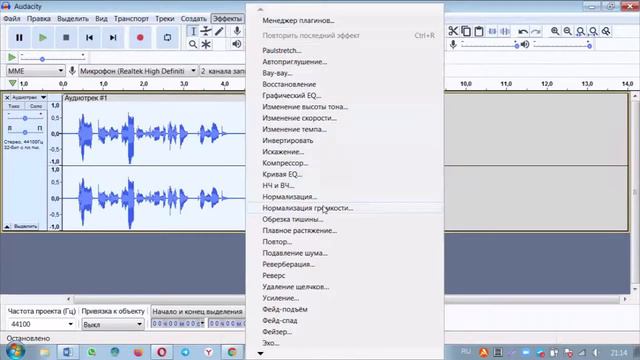Screen dimensions: 640x360
Task: Skip to start of track
Action: point(89,38)
